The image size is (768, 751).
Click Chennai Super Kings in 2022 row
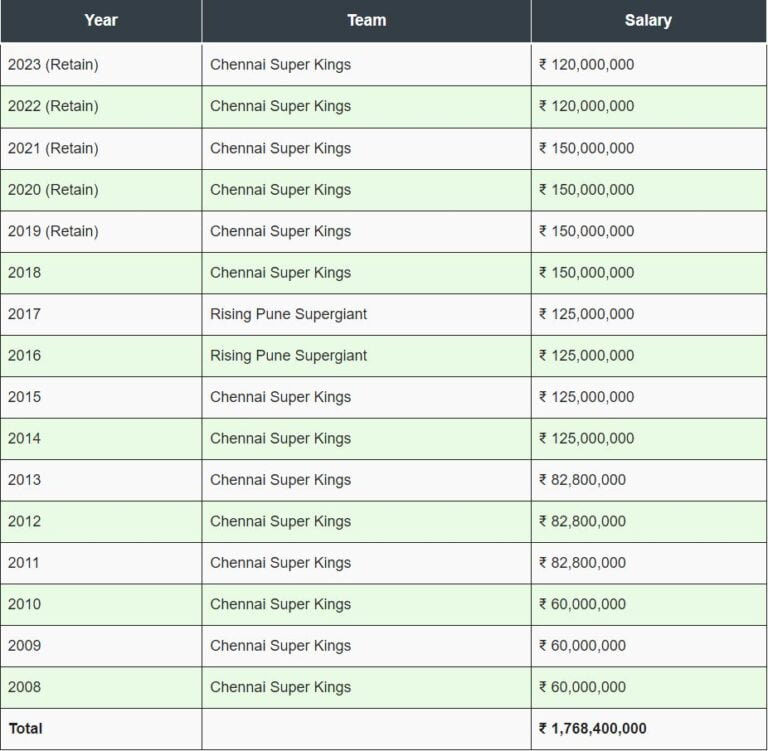coord(281,106)
